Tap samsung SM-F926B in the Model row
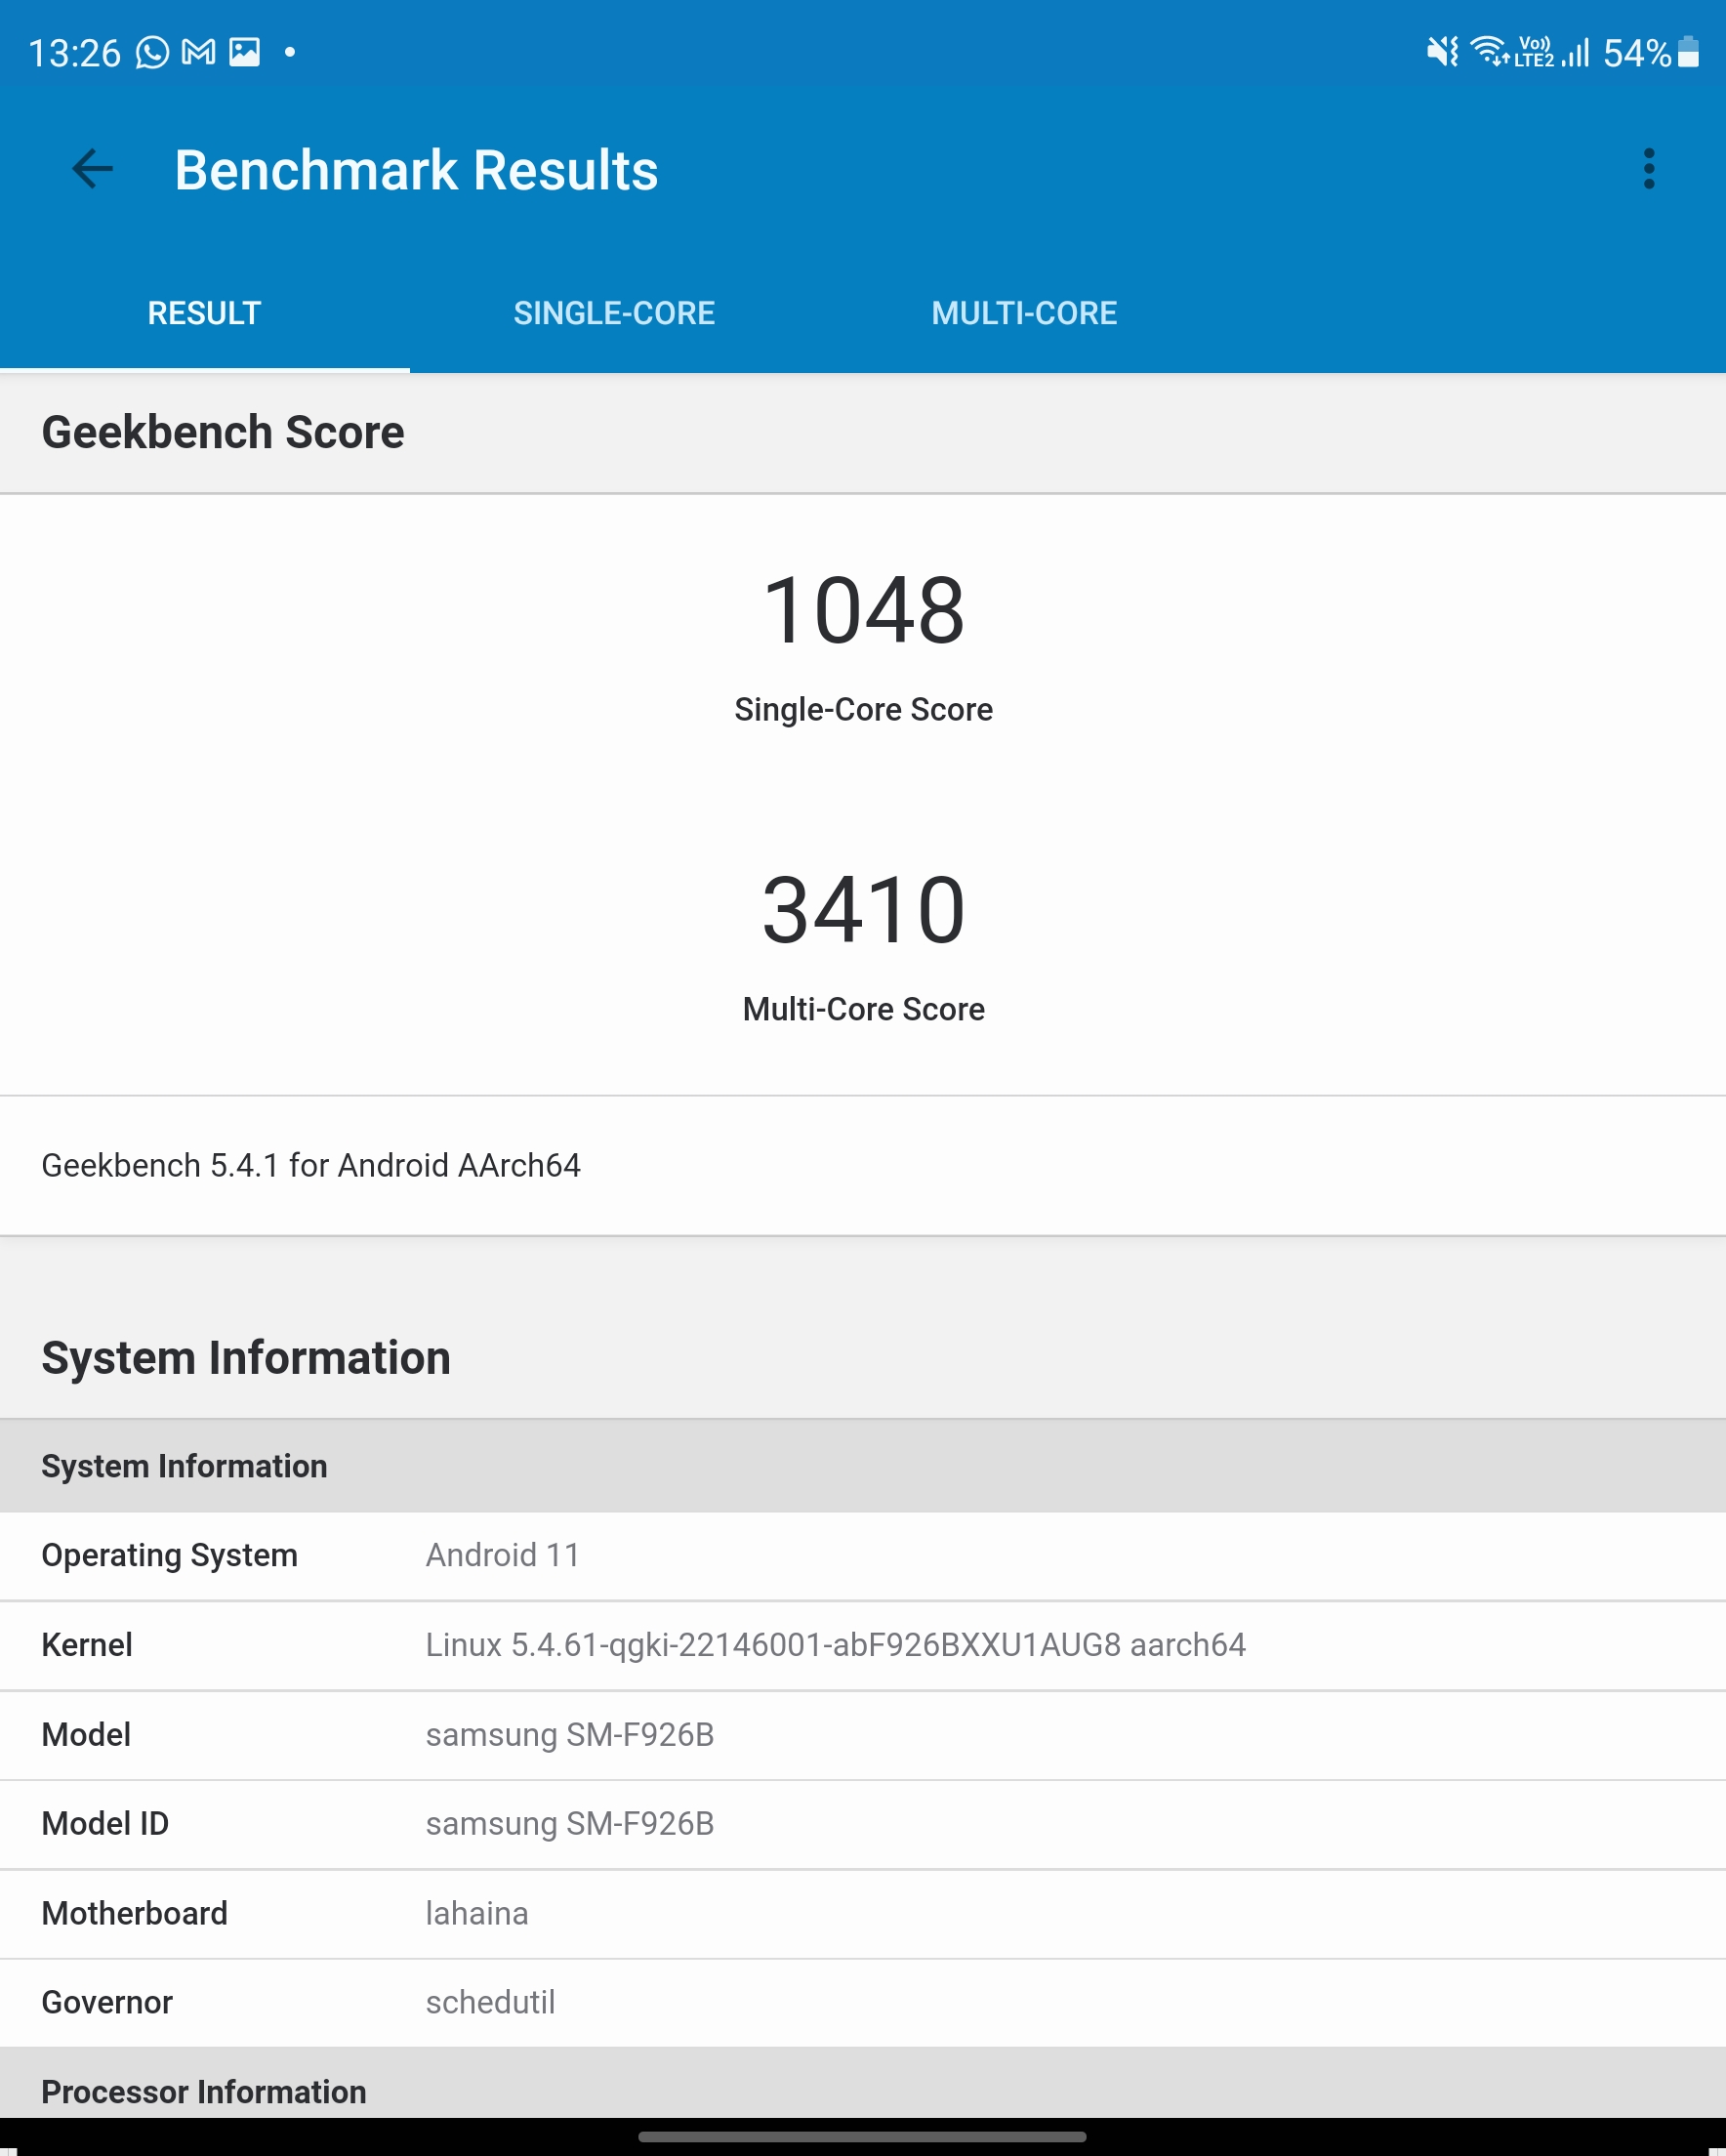 point(570,1734)
